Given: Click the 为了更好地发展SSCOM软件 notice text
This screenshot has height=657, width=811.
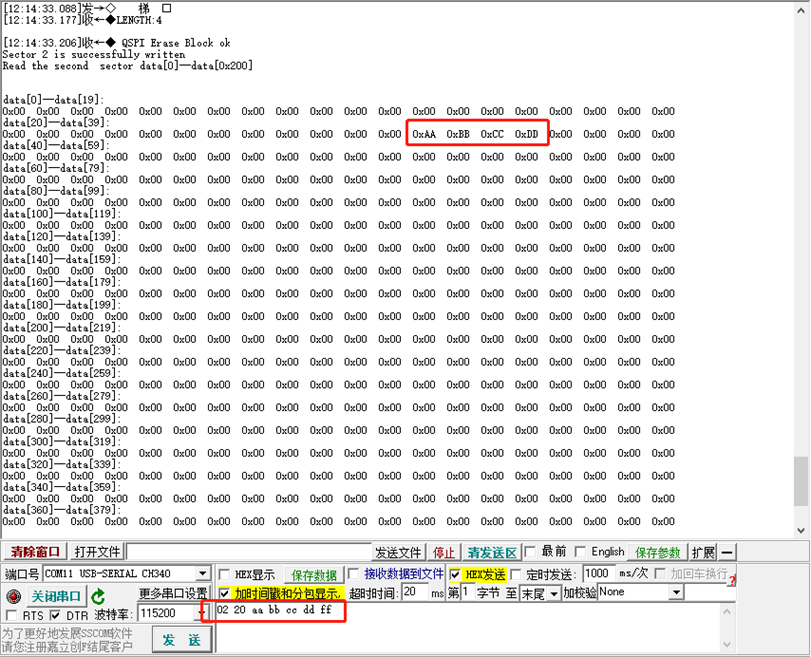Looking at the screenshot, I should (x=67, y=633).
